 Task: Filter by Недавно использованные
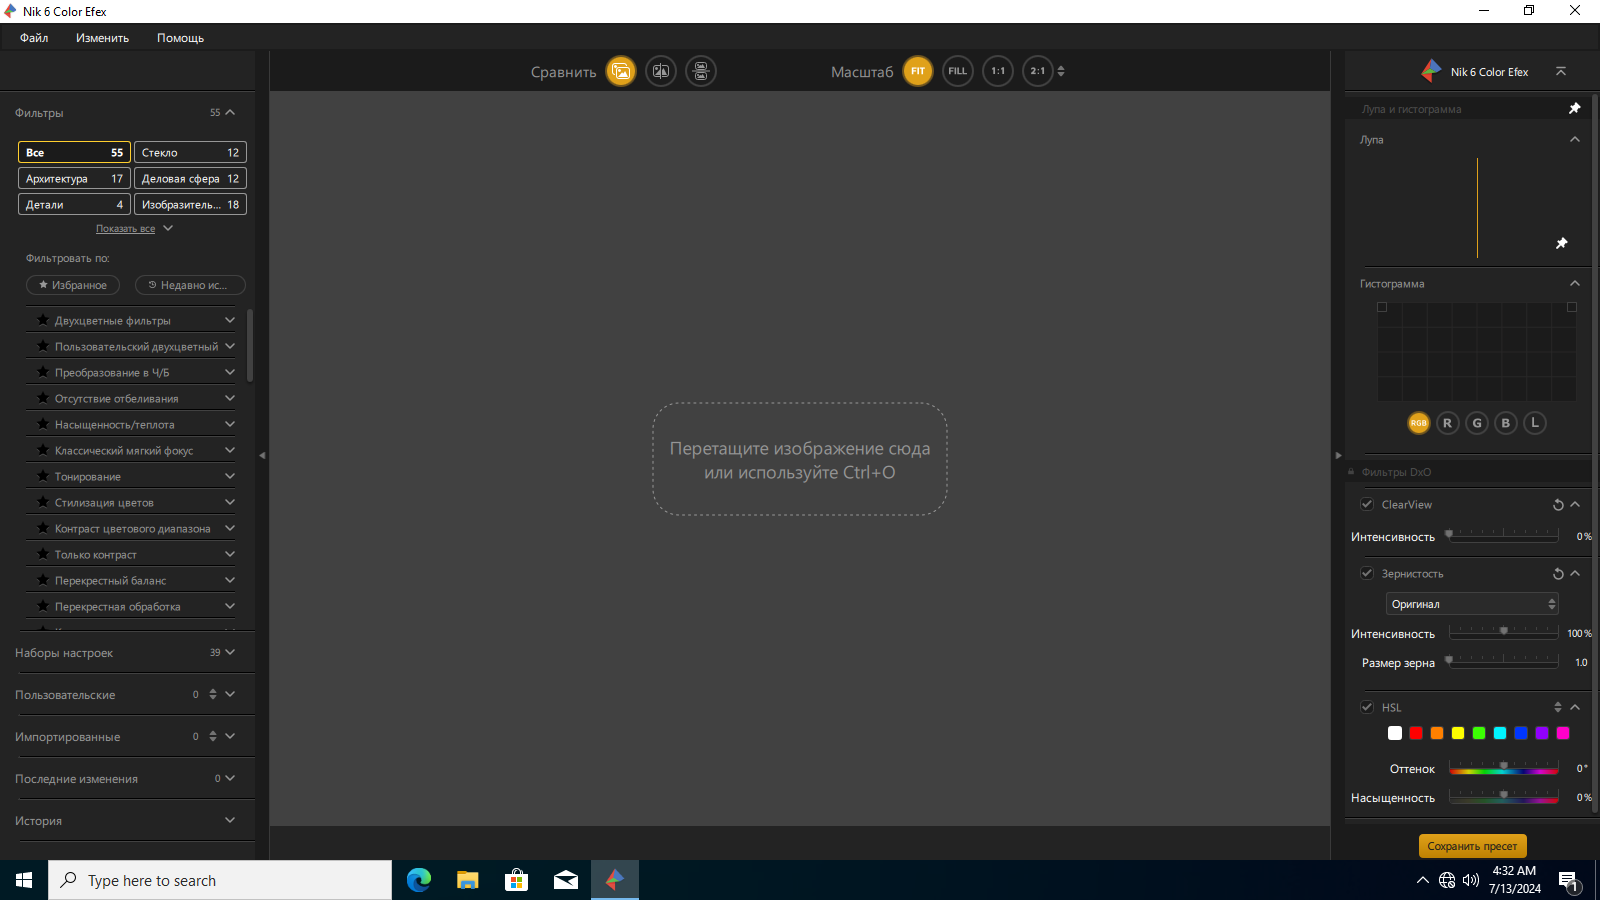190,285
